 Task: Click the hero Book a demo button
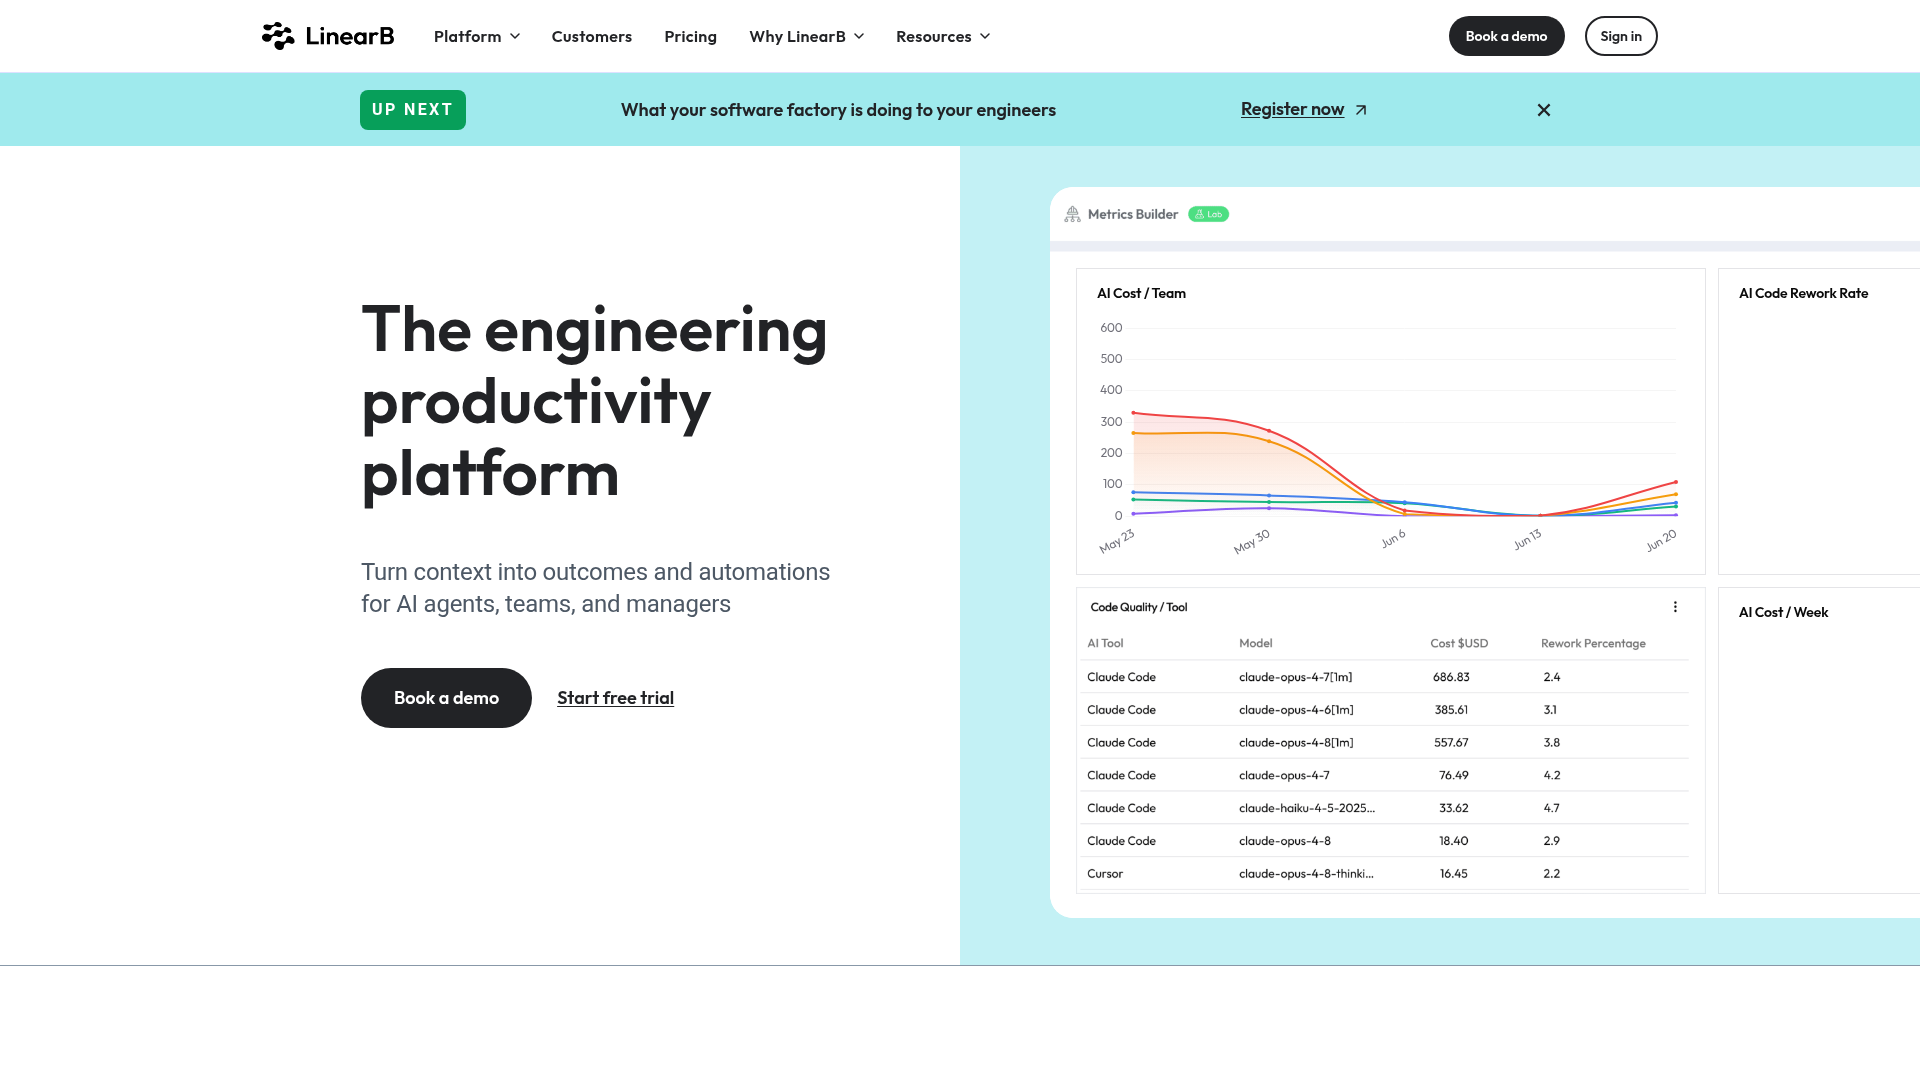(x=446, y=698)
